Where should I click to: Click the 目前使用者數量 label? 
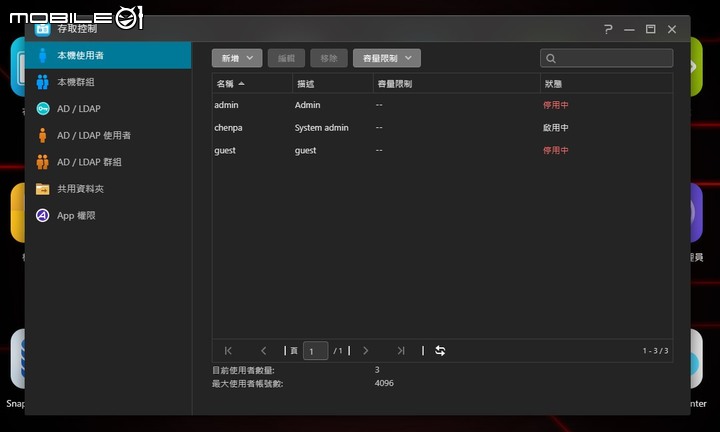tap(243, 370)
